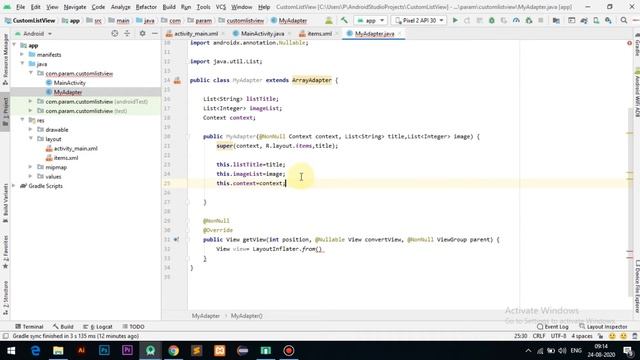Open the Device File Explorer side tab
Viewport: 640px width, 360px height.
click(636, 287)
